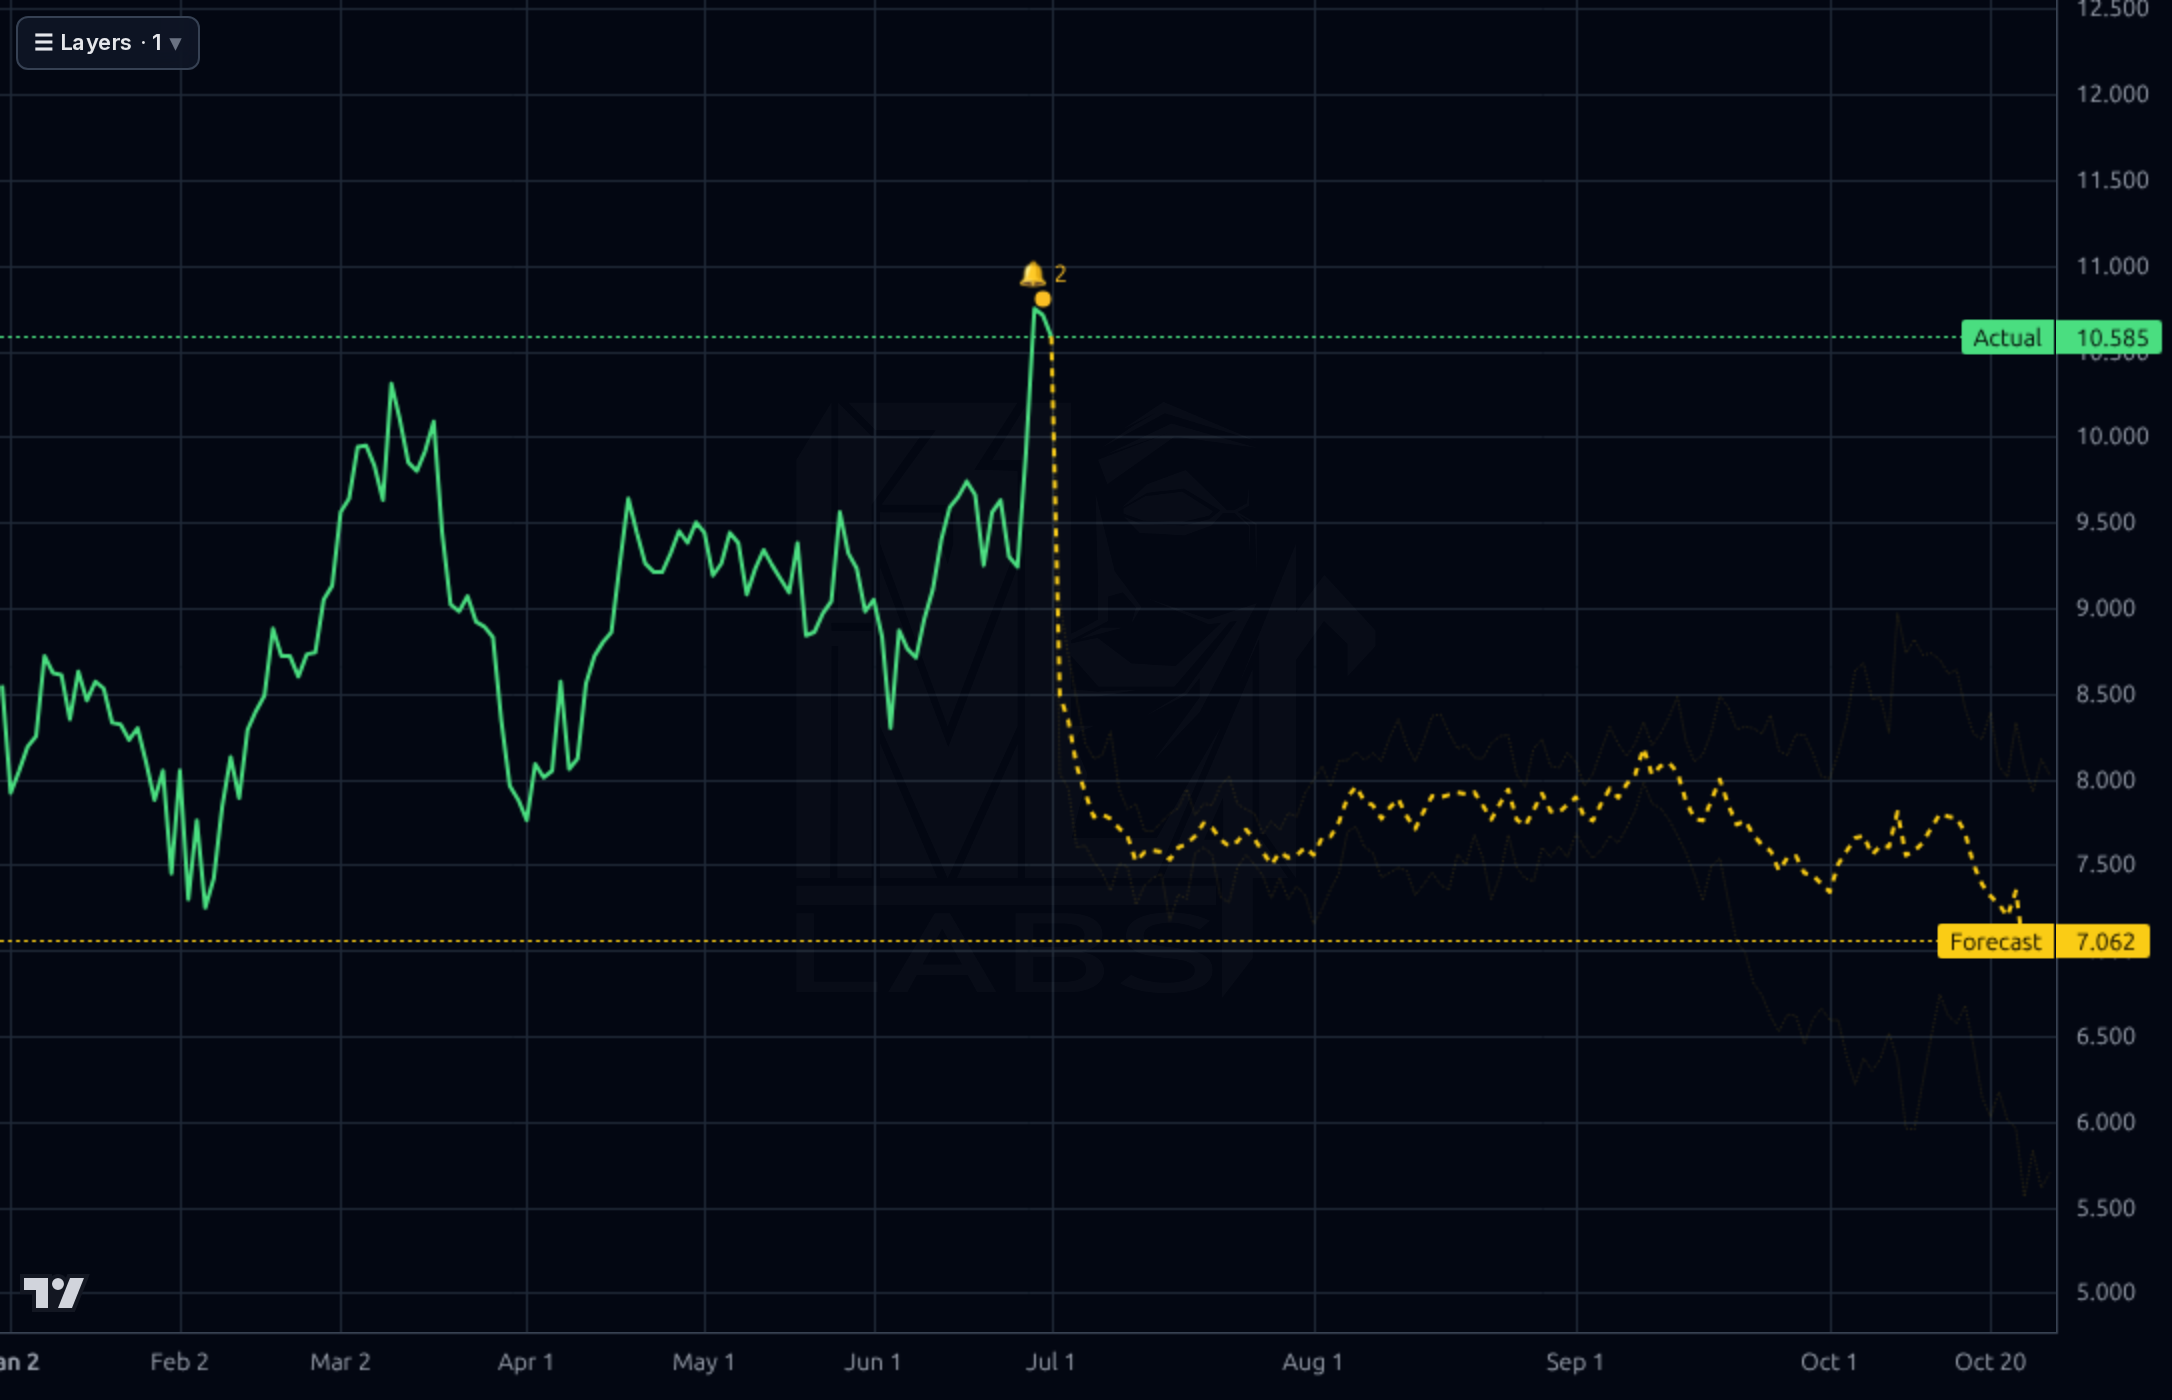Click the Oct 20 date label
2172x1400 pixels.
1990,1362
